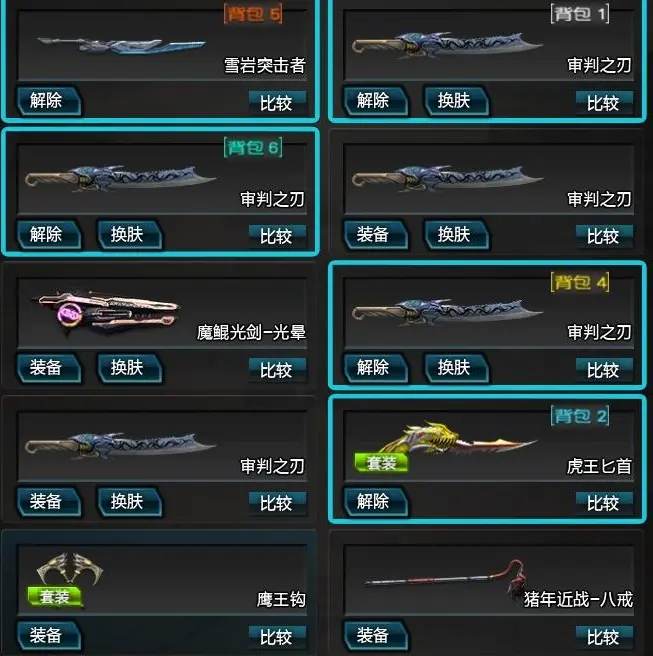Unequip 雪岩突击者 with its 解除 button
This screenshot has width=653, height=656.
tap(49, 101)
